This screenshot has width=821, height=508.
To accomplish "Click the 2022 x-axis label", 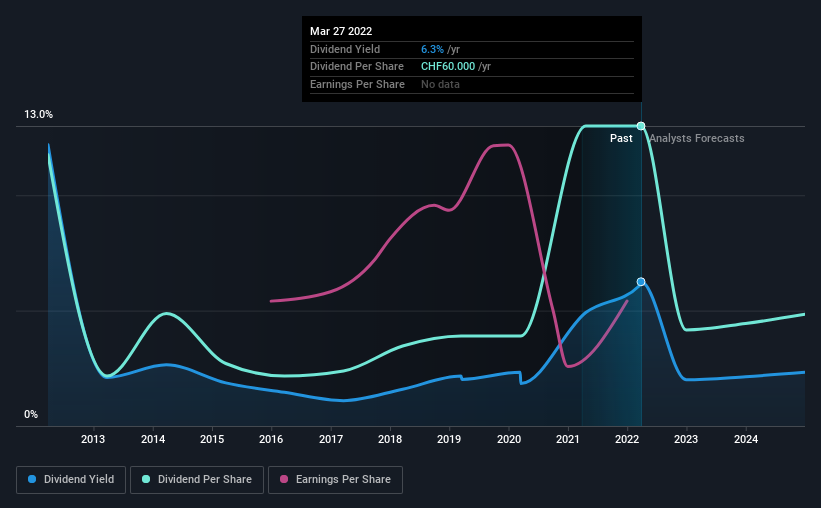I will coord(627,439).
